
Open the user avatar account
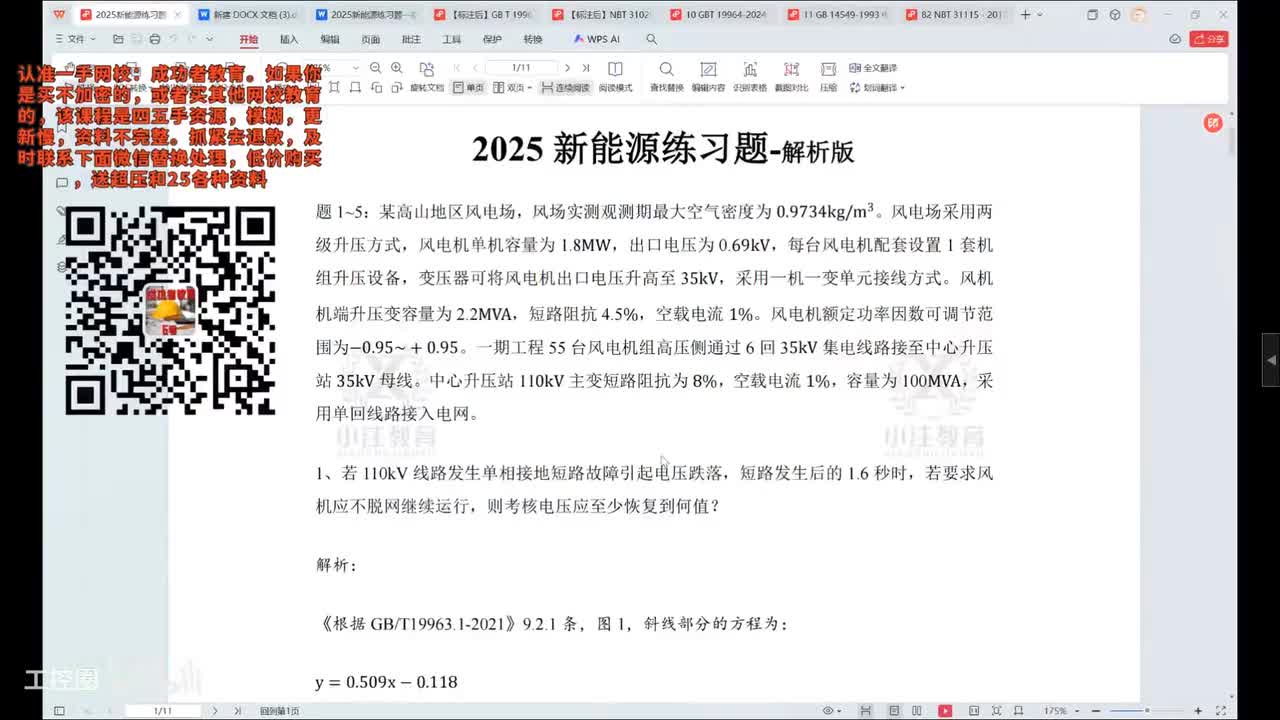click(x=1138, y=15)
